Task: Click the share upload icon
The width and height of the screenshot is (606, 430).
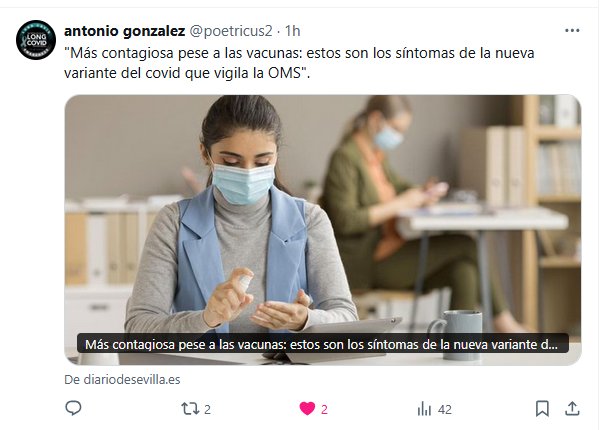Action: click(x=572, y=409)
